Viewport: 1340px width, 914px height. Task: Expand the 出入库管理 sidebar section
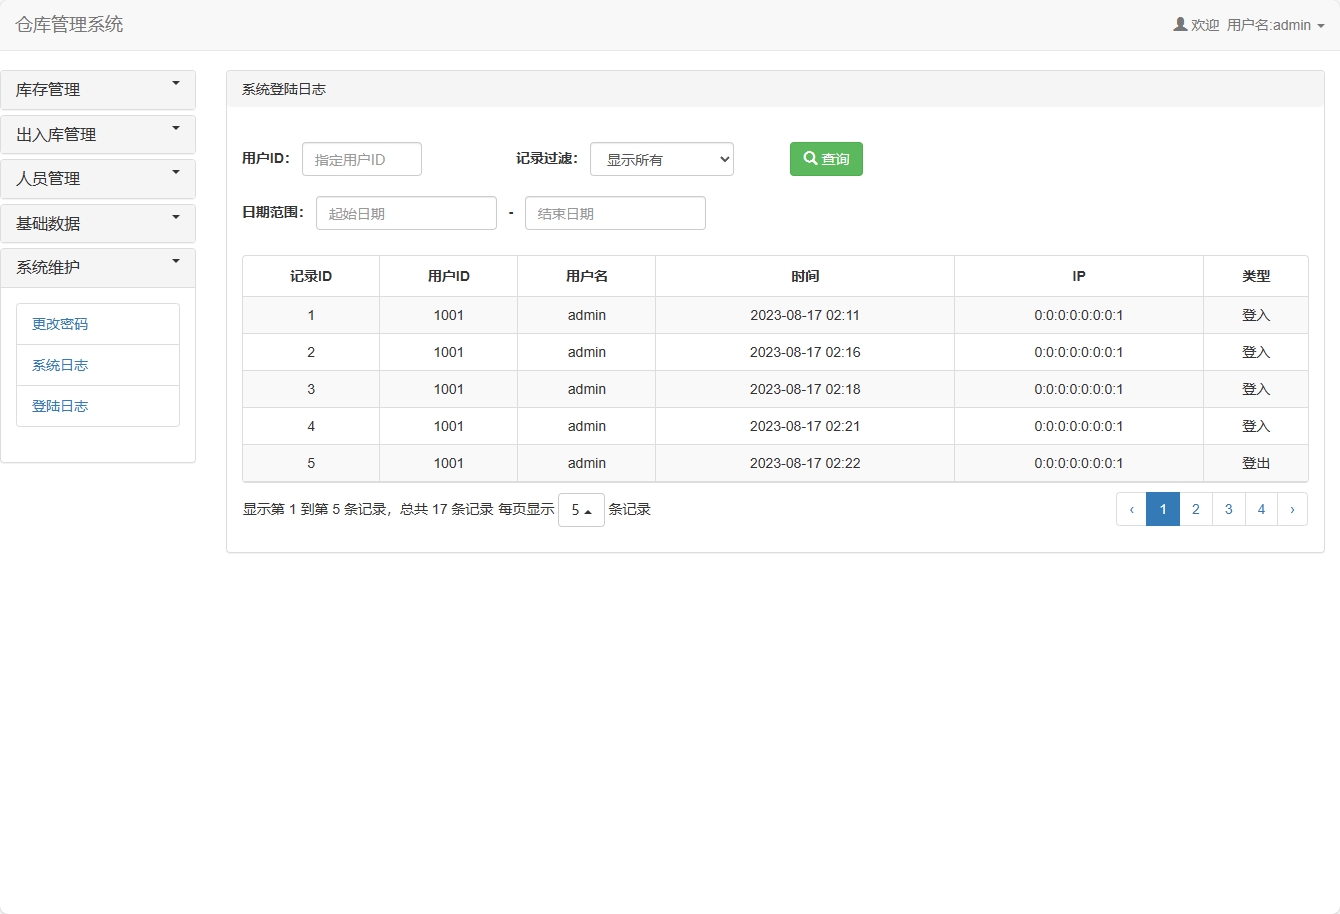98,135
